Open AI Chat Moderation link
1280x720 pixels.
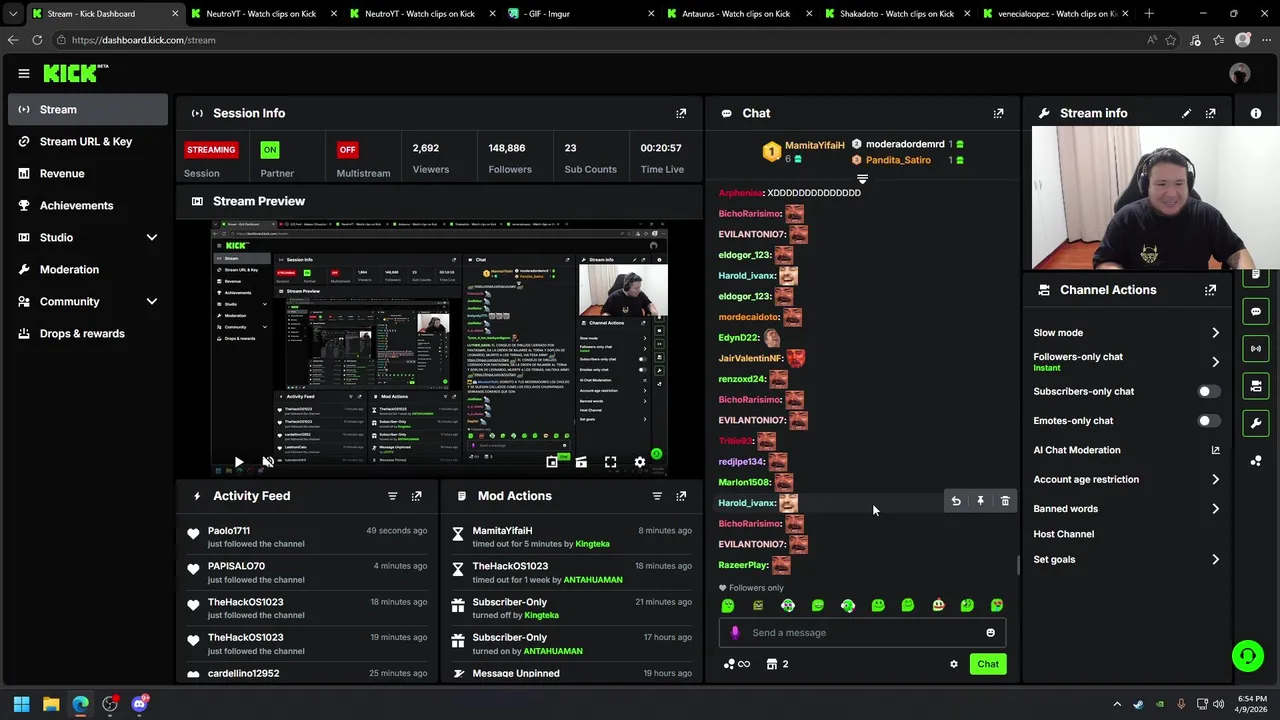coord(1126,451)
